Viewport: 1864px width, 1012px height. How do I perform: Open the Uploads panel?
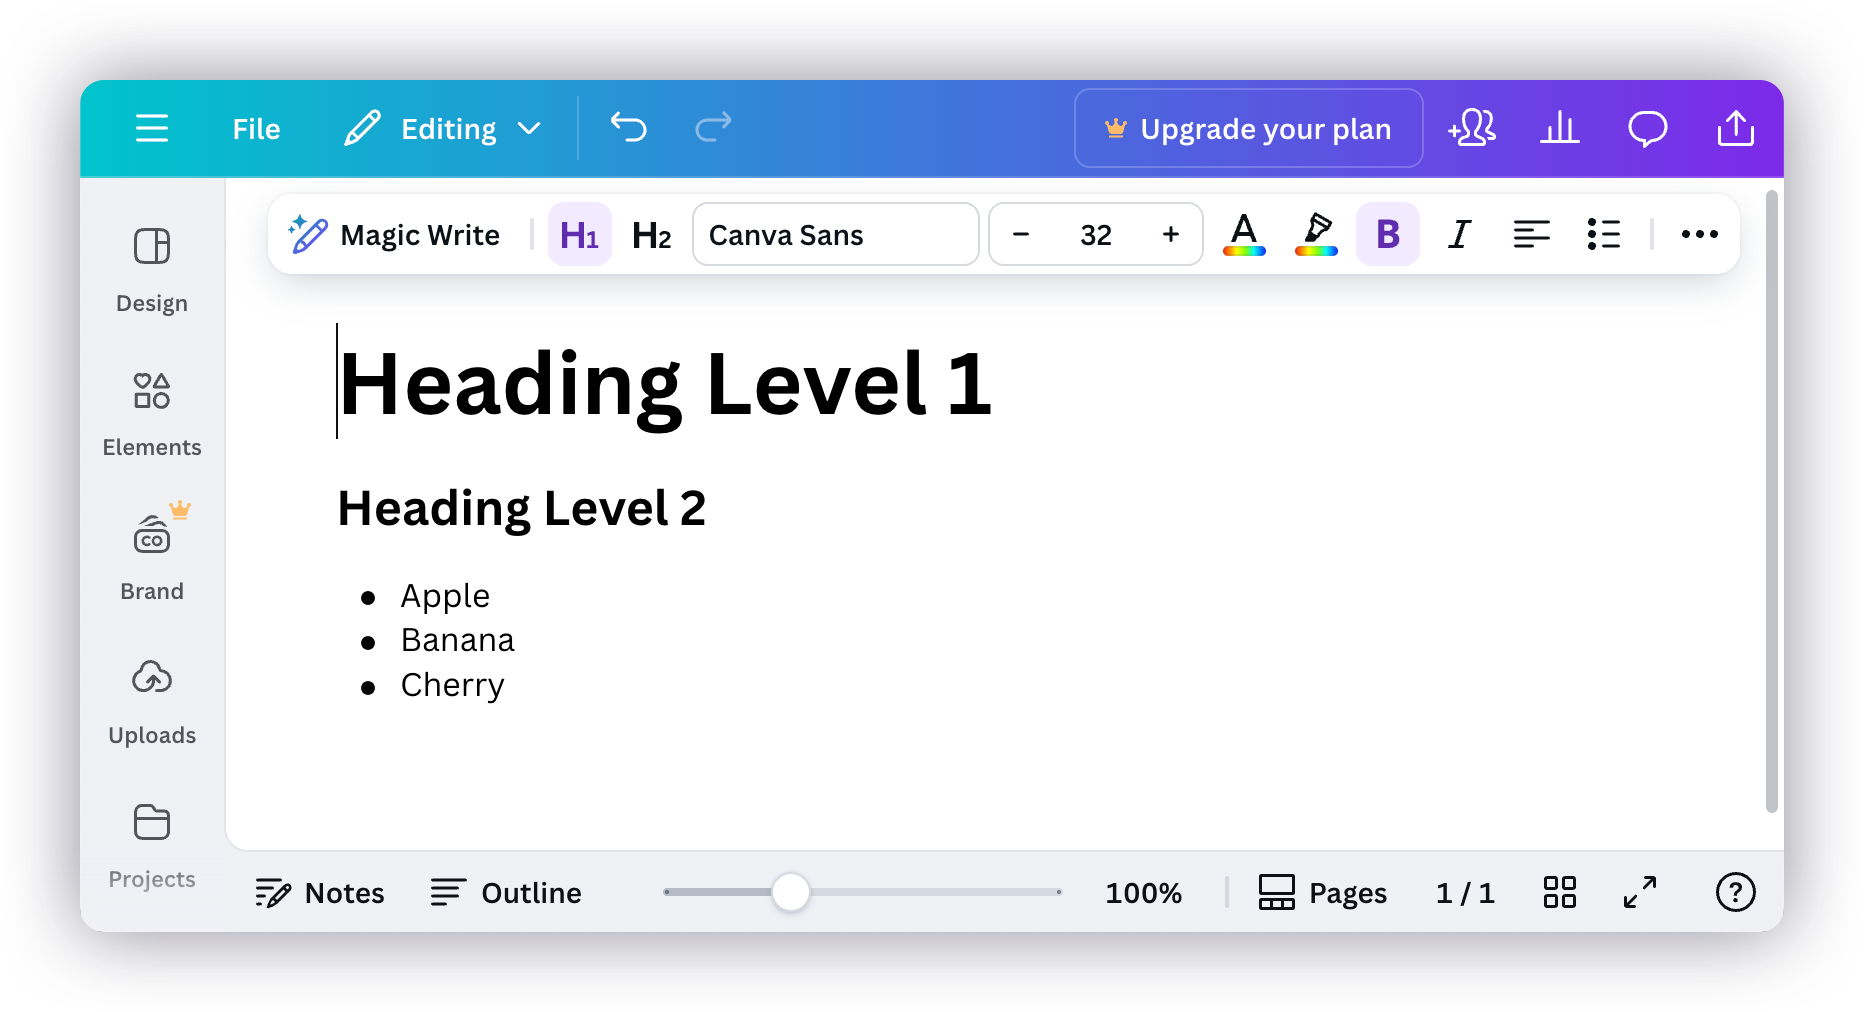(151, 697)
